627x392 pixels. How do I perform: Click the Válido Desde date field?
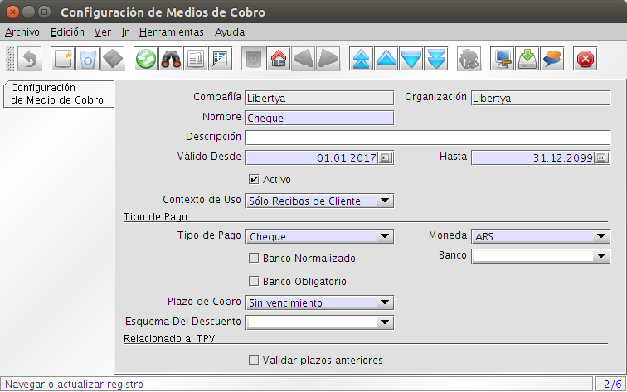click(312, 158)
